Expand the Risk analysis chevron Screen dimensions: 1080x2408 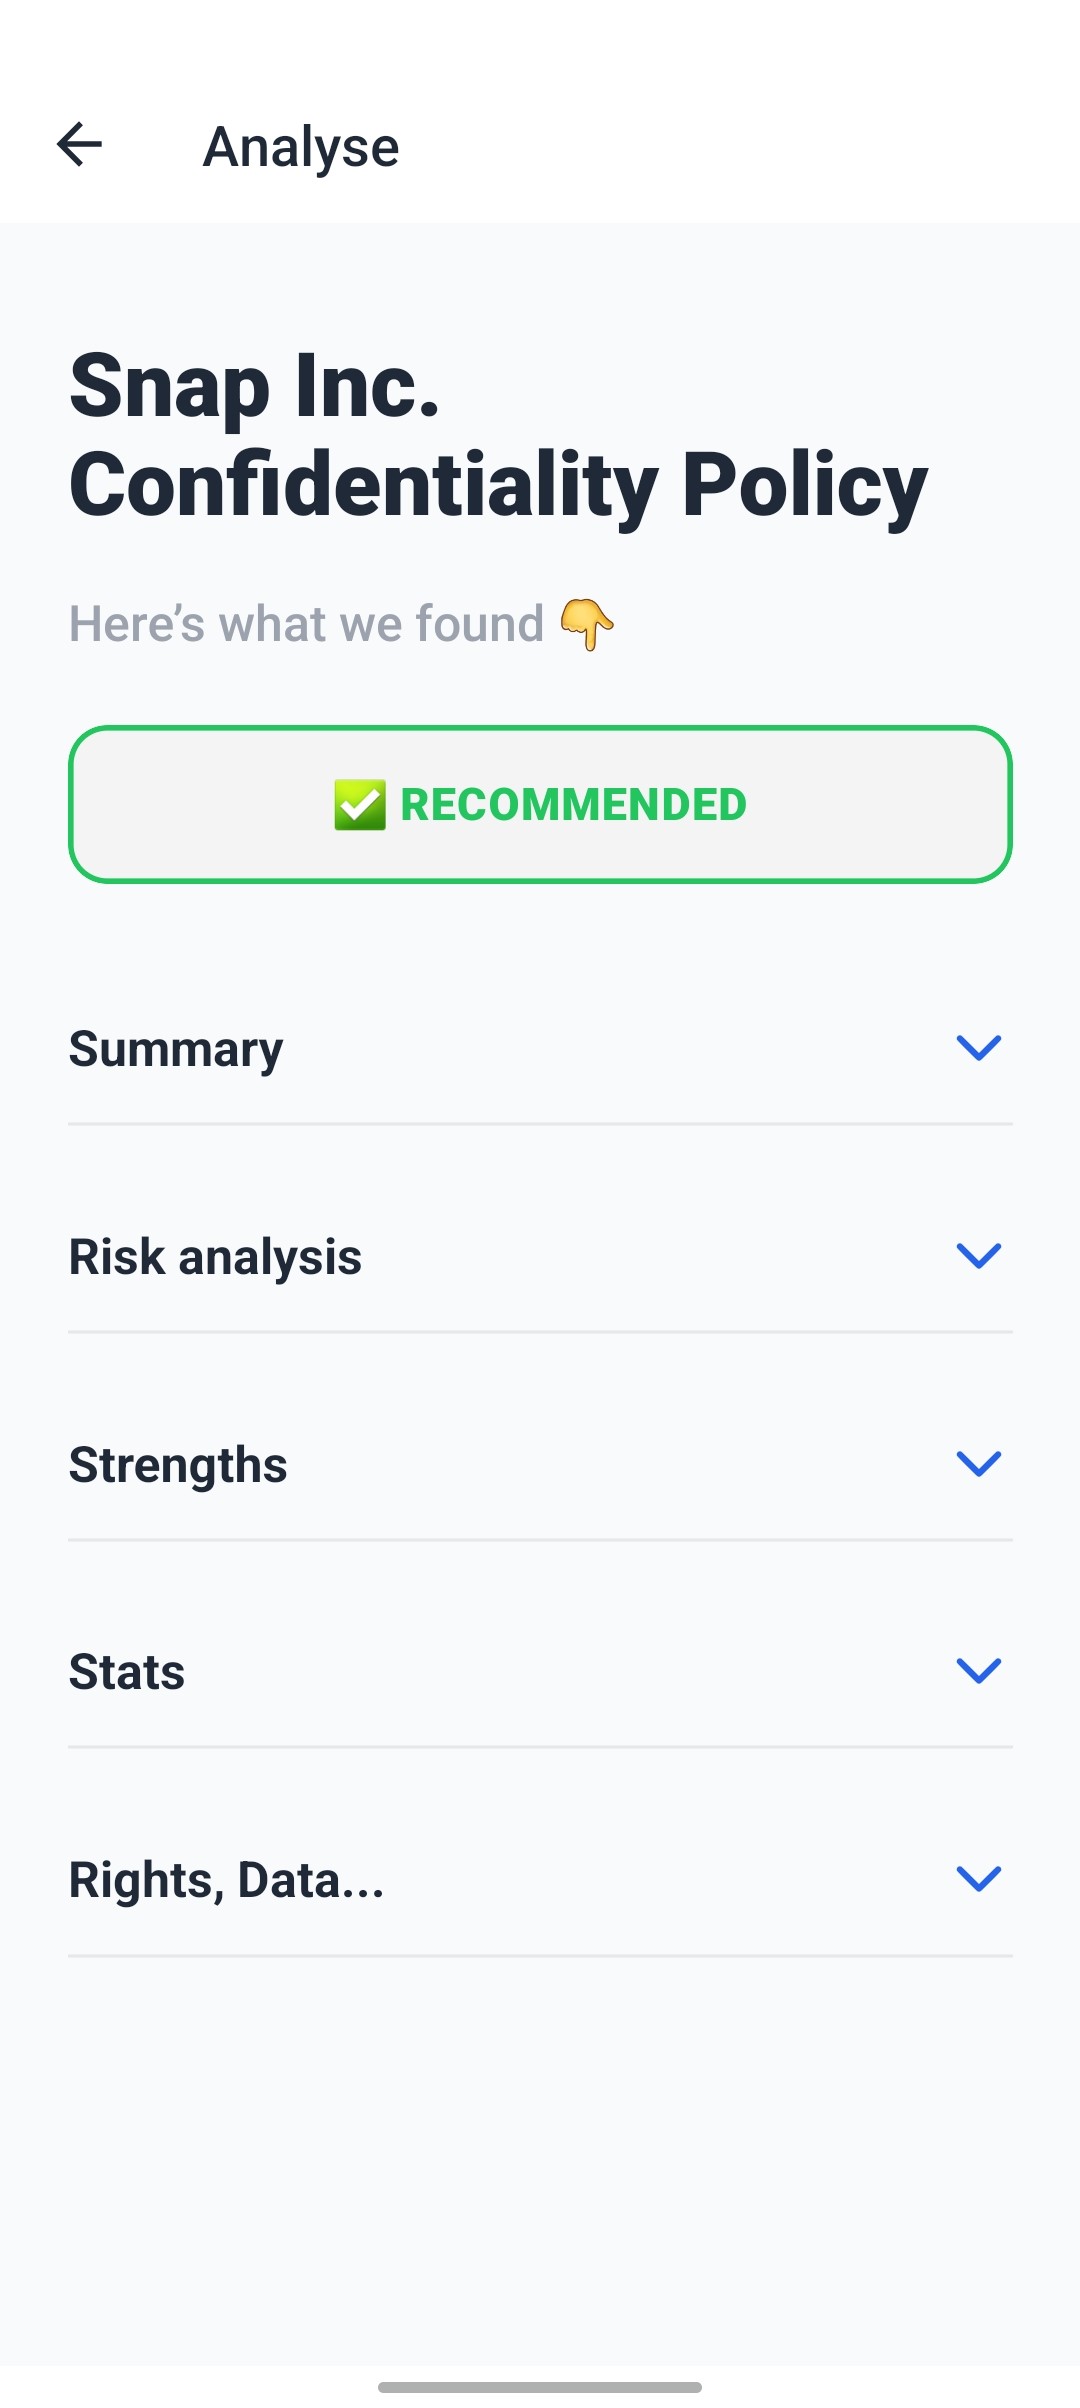[978, 1256]
